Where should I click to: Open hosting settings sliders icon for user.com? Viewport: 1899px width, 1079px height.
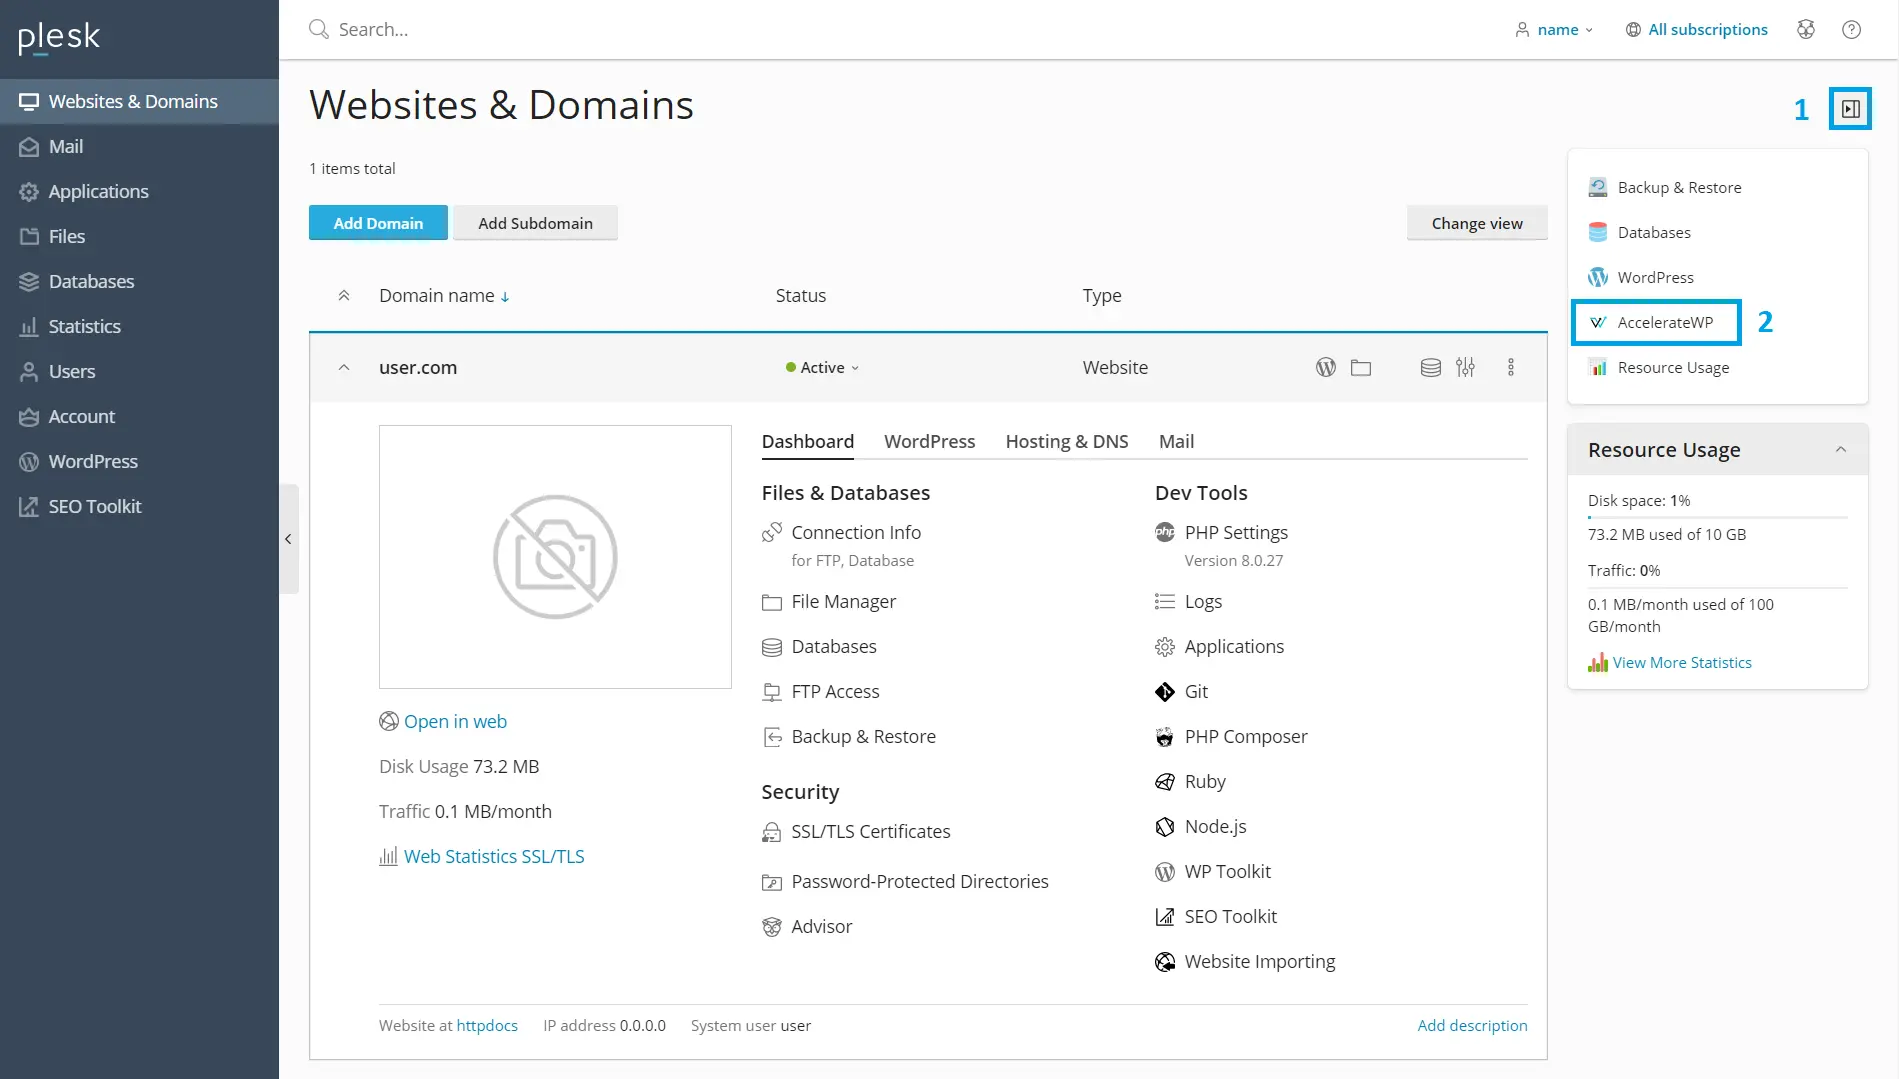[1465, 367]
